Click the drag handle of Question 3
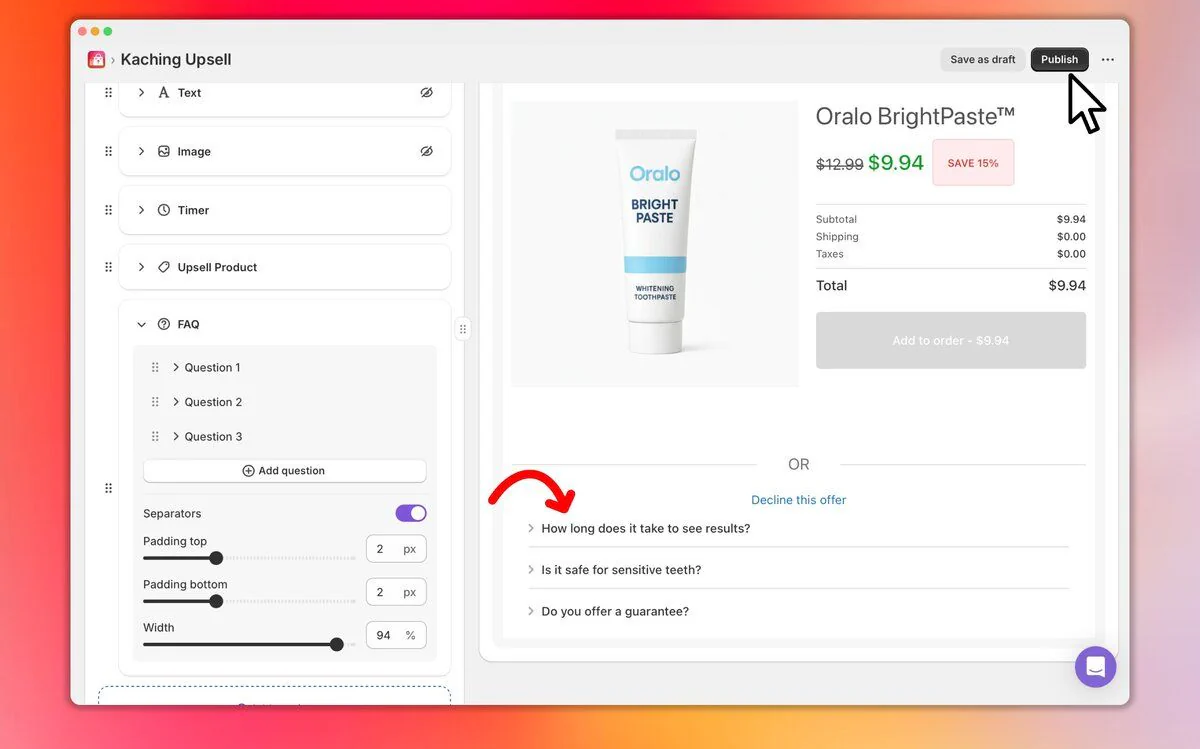 (x=155, y=436)
